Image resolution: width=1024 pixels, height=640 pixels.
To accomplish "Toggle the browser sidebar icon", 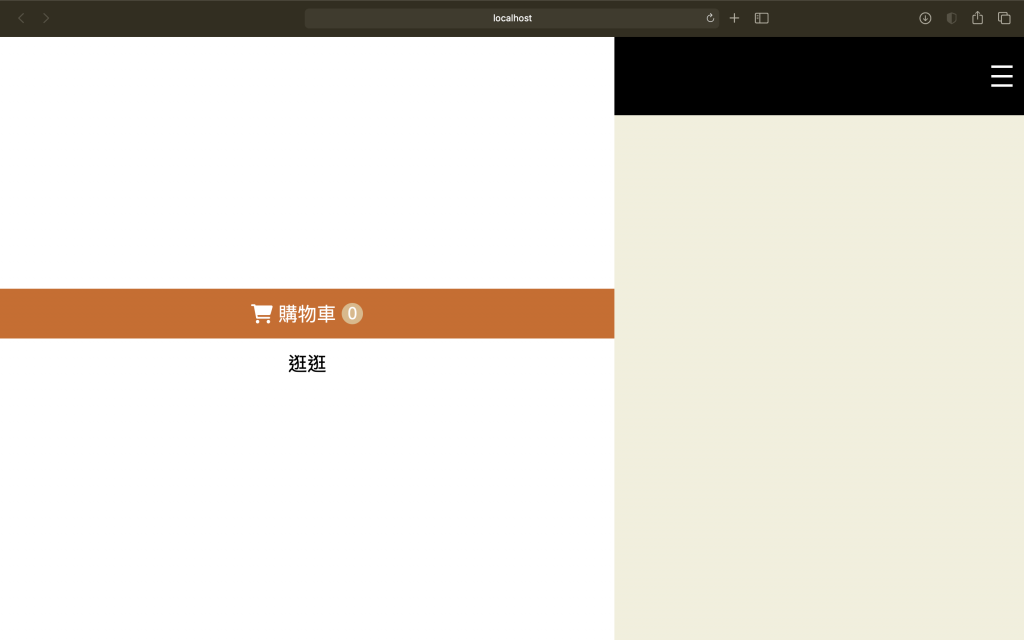I will (761, 18).
